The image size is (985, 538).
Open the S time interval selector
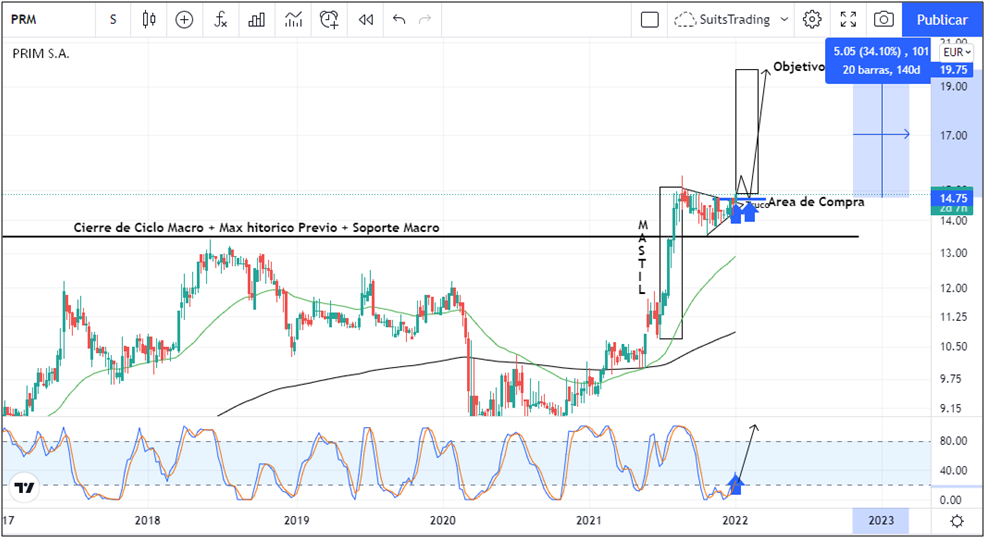click(x=113, y=19)
